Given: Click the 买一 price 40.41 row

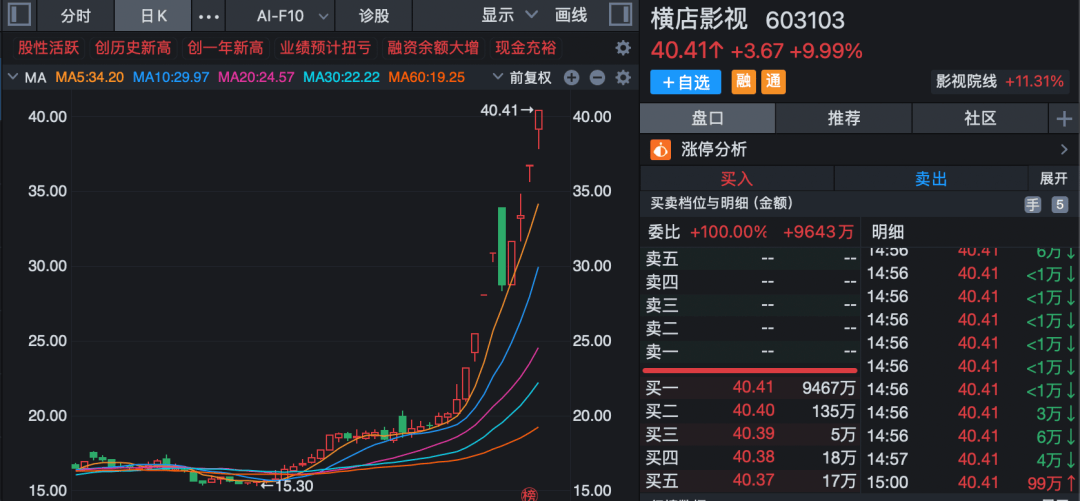Looking at the screenshot, I should click(751, 388).
